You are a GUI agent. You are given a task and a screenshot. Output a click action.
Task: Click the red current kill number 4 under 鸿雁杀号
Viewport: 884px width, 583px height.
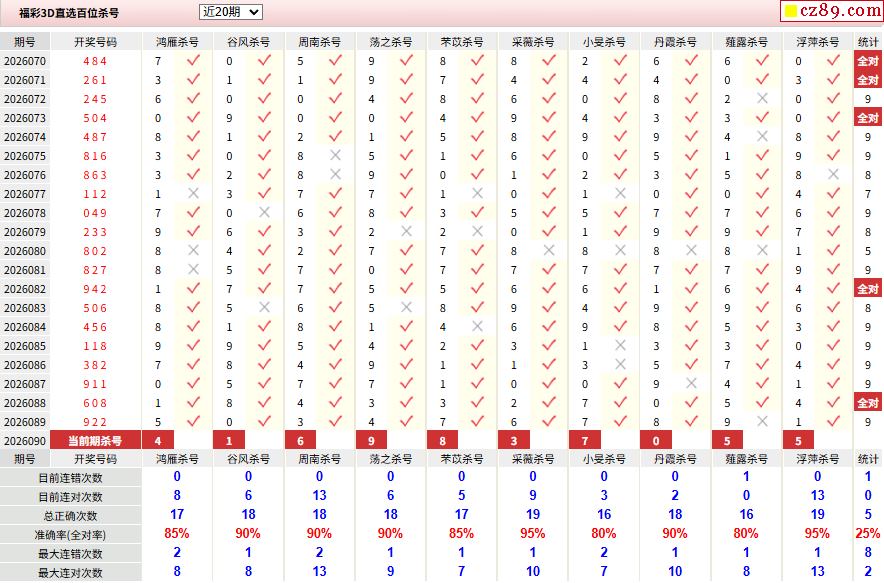(158, 440)
